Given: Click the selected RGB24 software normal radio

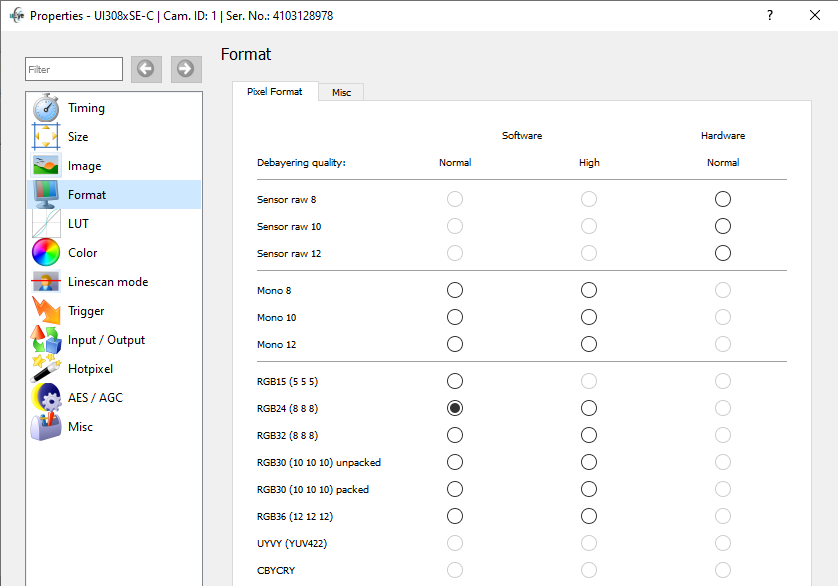Looking at the screenshot, I should pyautogui.click(x=455, y=408).
